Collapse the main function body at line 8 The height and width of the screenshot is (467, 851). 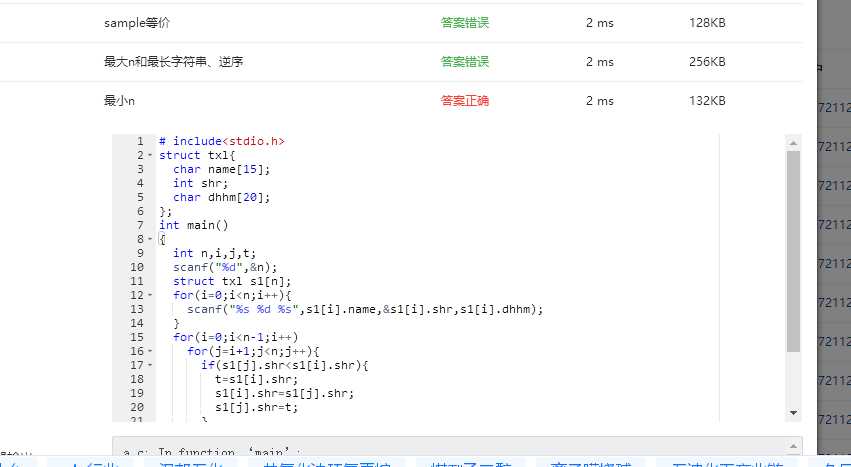(x=150, y=239)
